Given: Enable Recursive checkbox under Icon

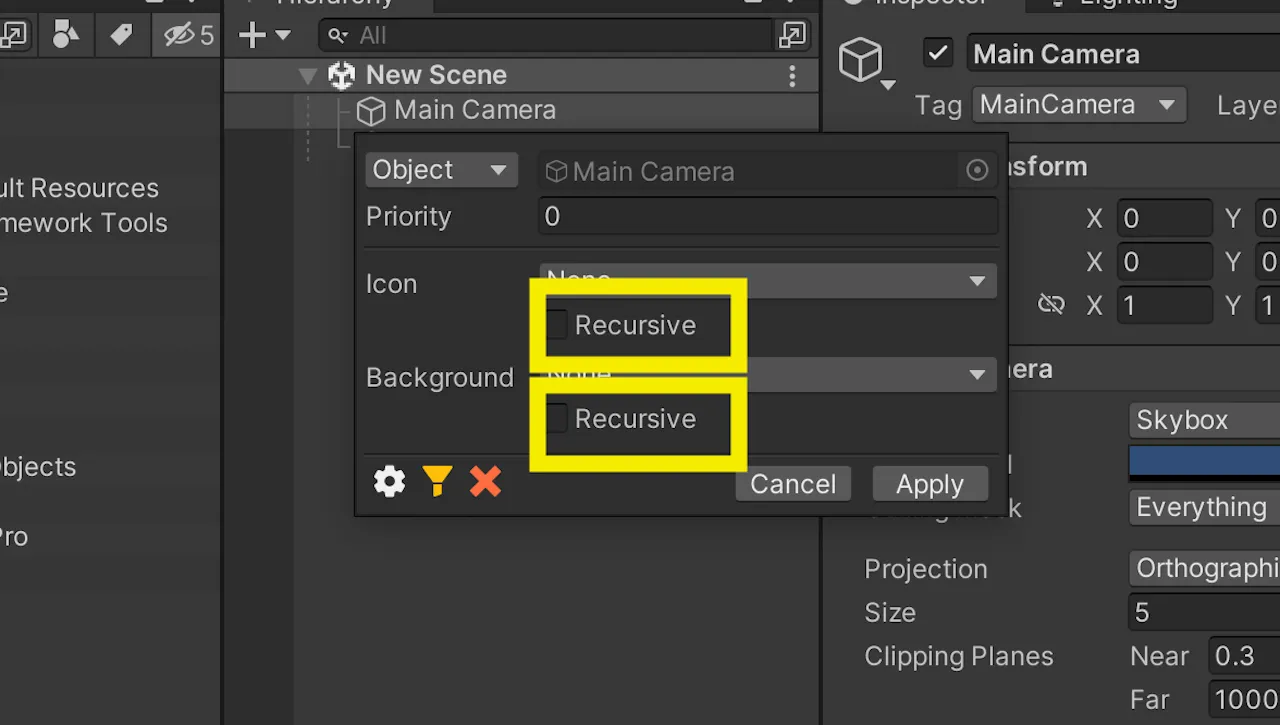Looking at the screenshot, I should (x=557, y=325).
